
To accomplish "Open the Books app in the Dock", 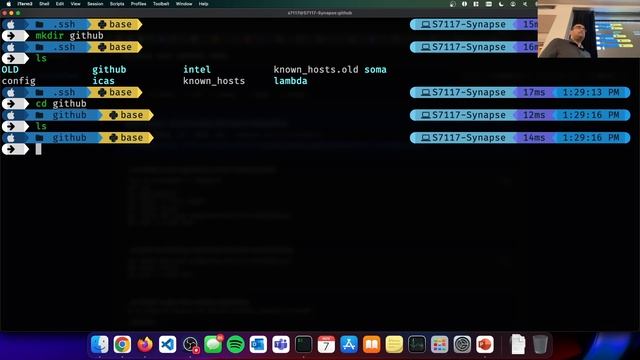I will (x=371, y=344).
